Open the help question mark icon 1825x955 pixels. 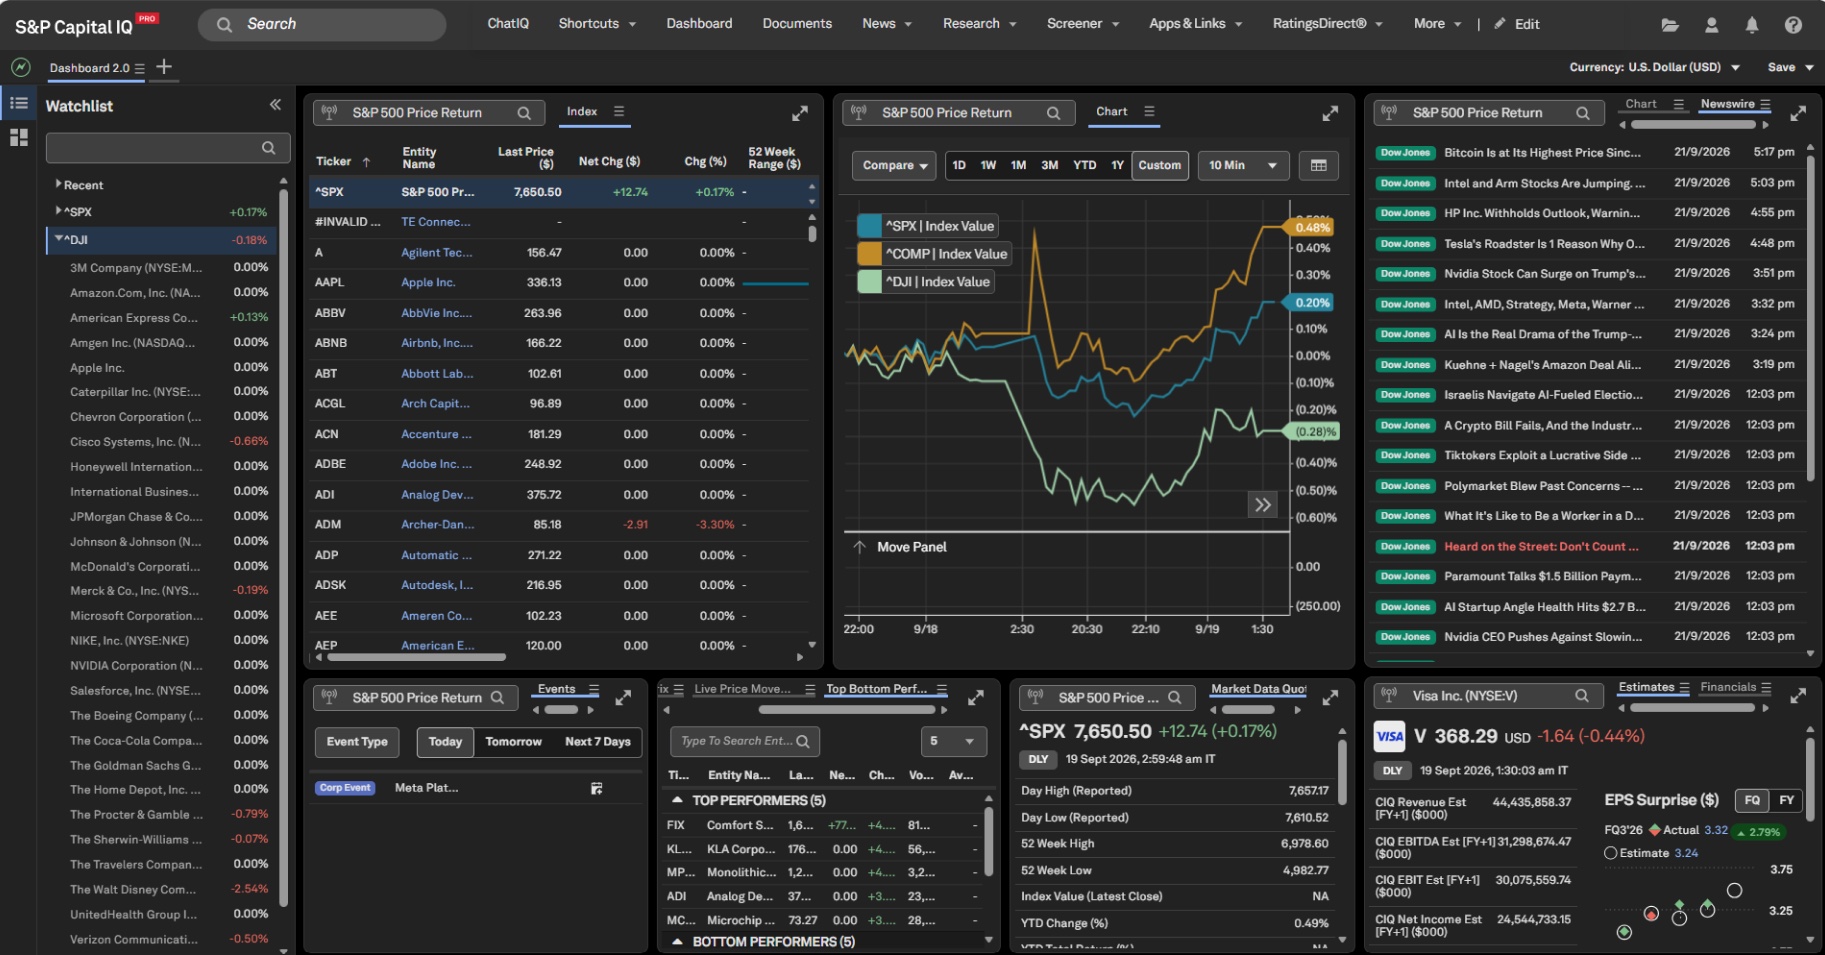1793,25
